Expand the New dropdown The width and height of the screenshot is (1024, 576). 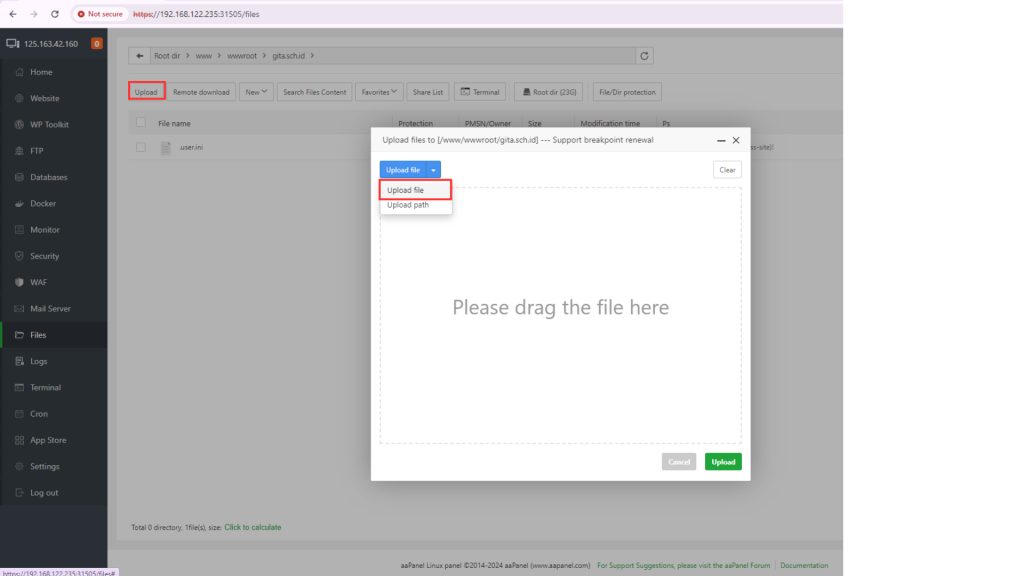(256, 92)
